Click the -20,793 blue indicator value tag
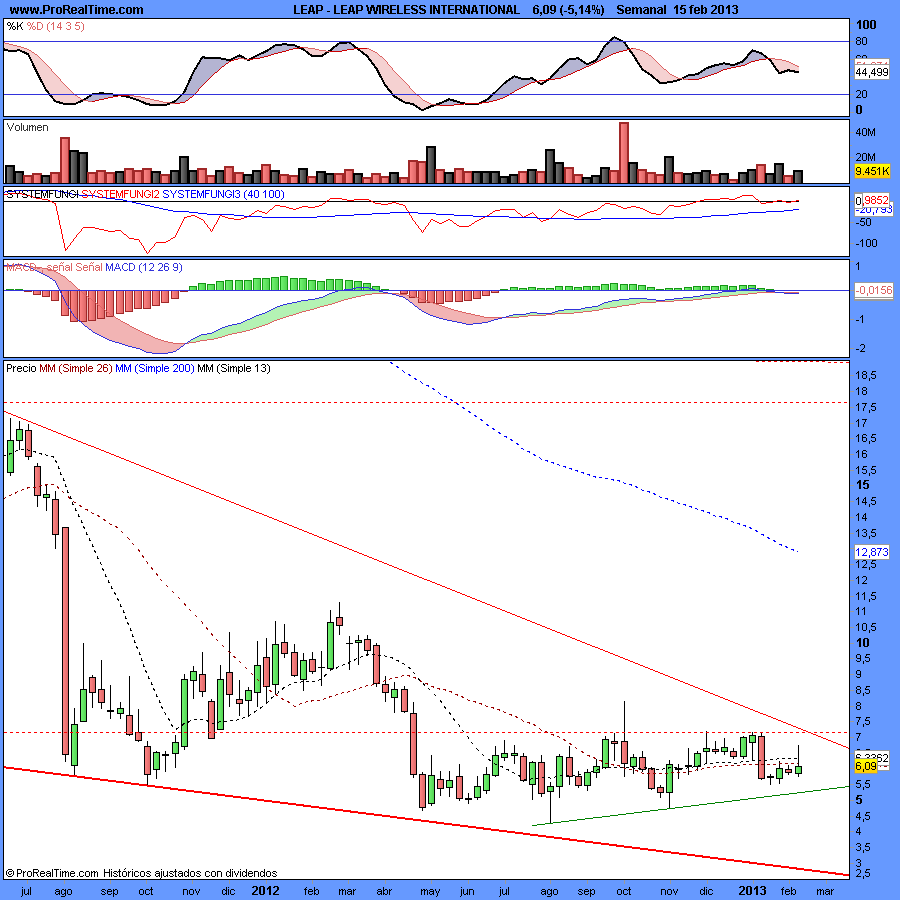The width and height of the screenshot is (900, 900). pos(873,210)
